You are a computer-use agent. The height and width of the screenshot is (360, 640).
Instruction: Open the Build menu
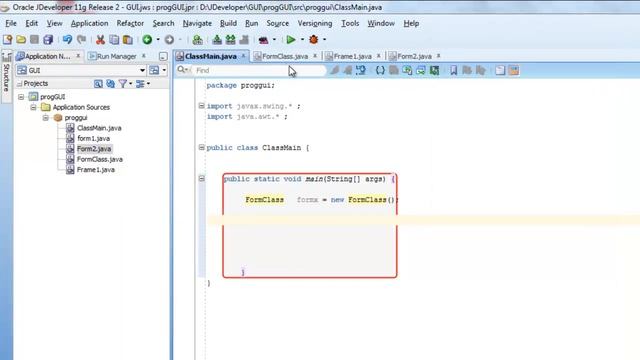pyautogui.click(x=228, y=23)
